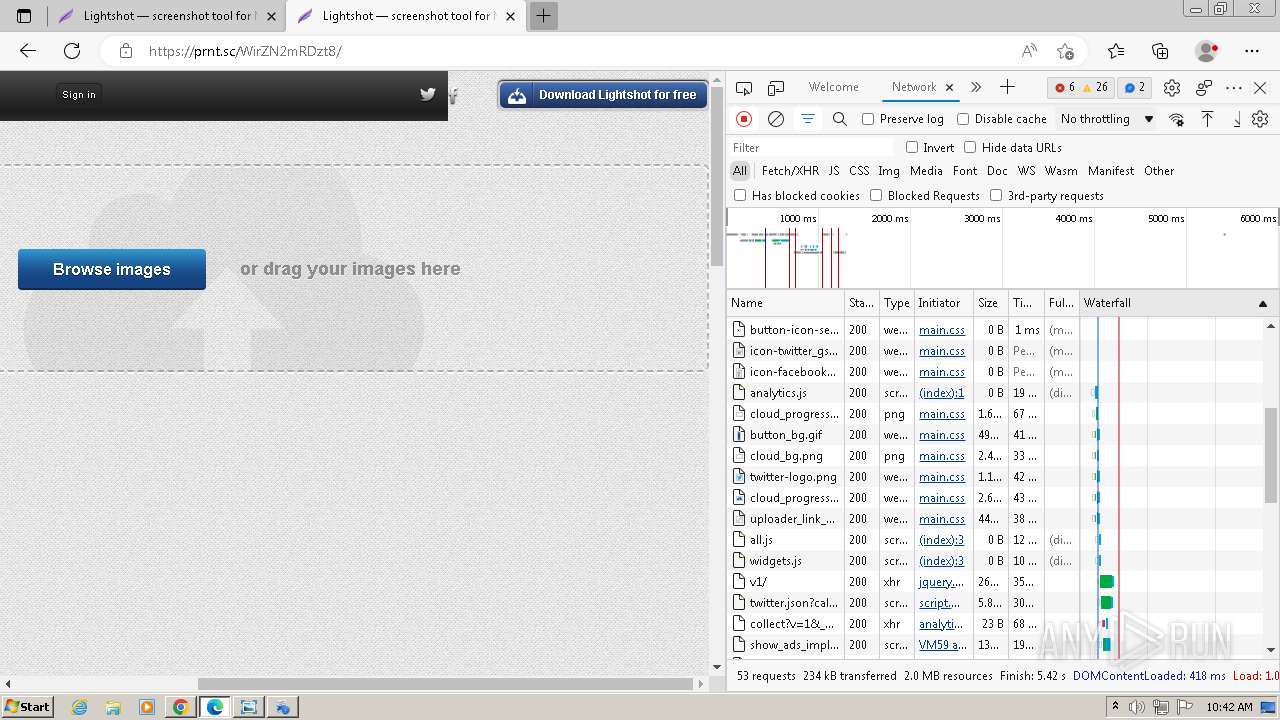Sort requests by the Name column header
Screen dimensions: 1280x720
(786, 303)
